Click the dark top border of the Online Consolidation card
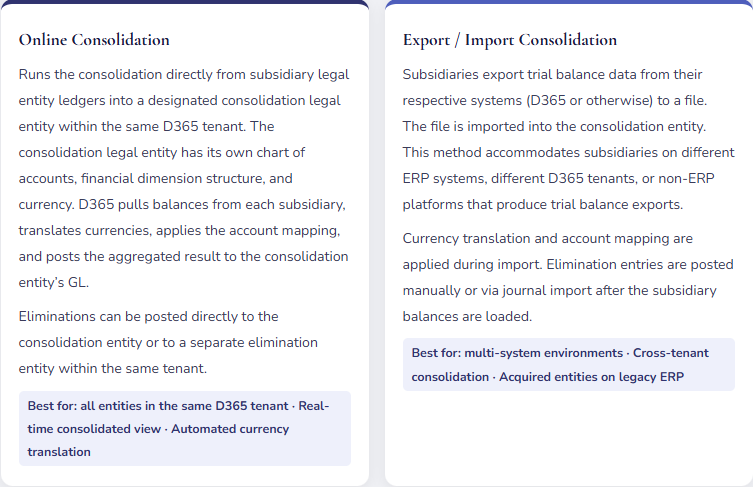 click(184, 3)
